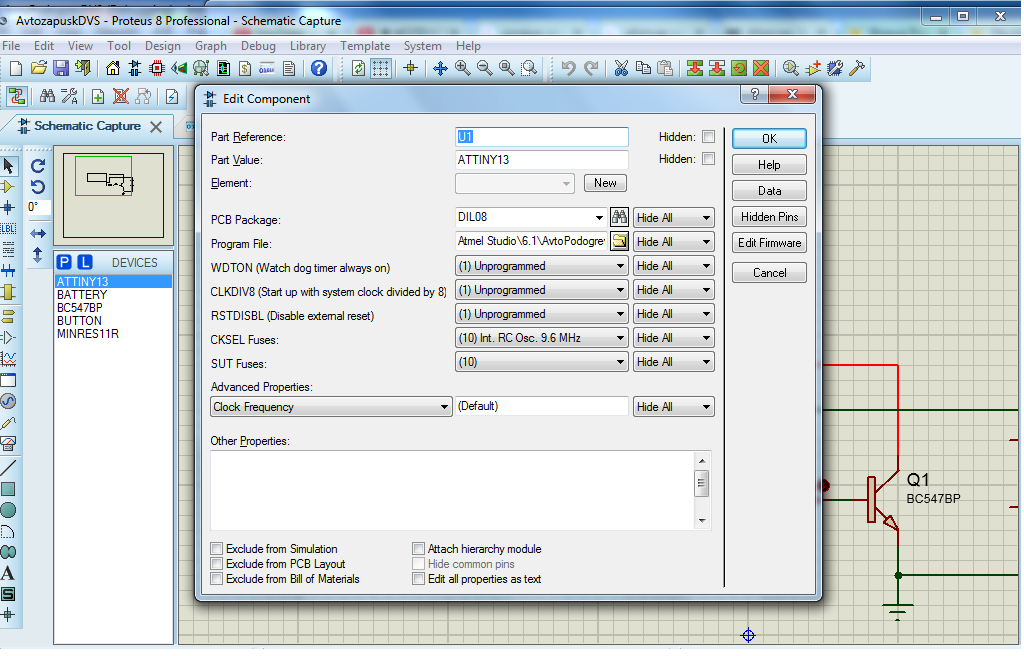Save the design using the floppy icon
Image resolution: width=1024 pixels, height=656 pixels.
(61, 68)
